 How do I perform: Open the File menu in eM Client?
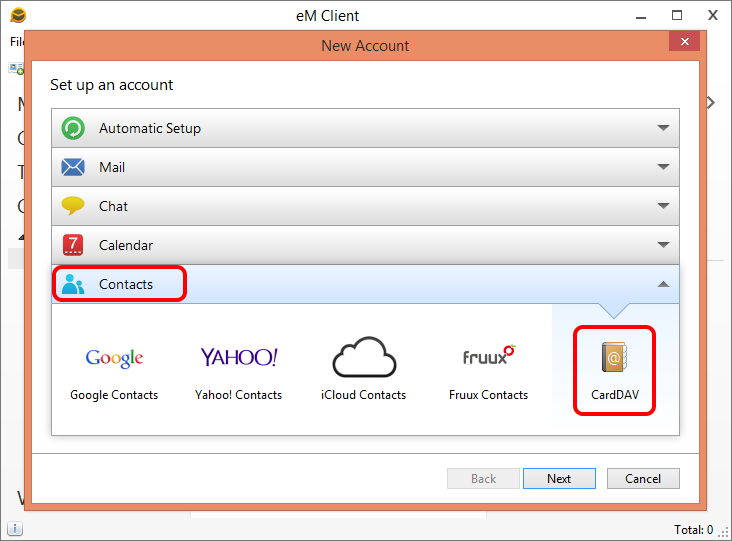click(17, 42)
